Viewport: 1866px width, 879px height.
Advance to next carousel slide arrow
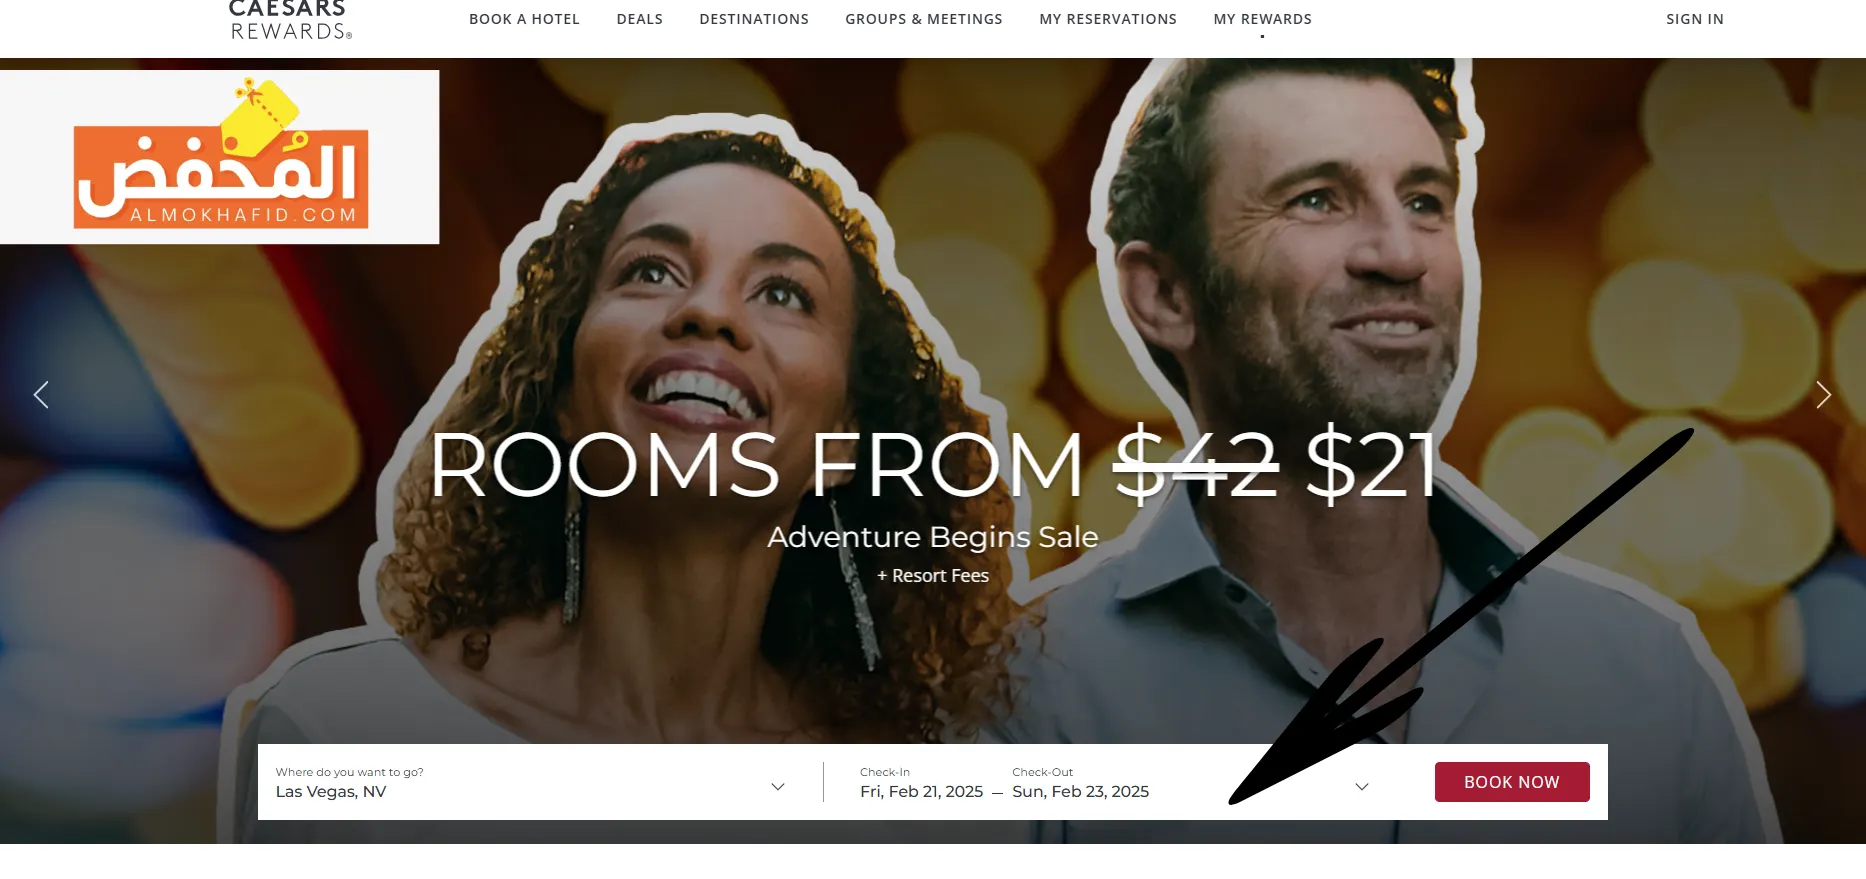[x=1823, y=395]
